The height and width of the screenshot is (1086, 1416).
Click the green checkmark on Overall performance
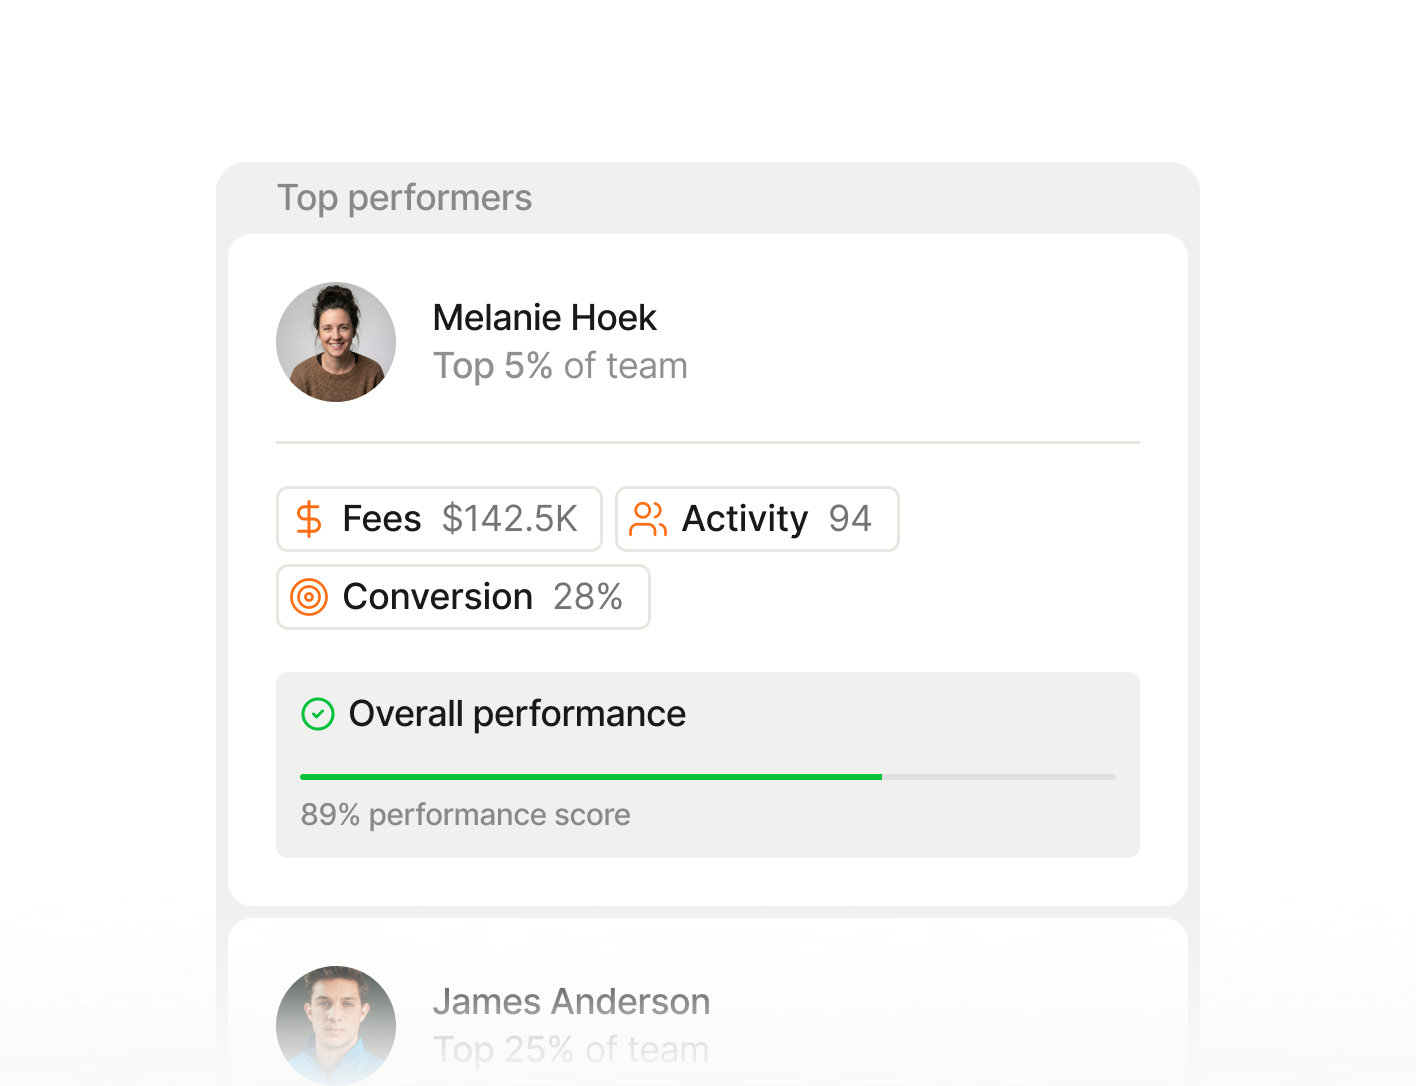[318, 714]
